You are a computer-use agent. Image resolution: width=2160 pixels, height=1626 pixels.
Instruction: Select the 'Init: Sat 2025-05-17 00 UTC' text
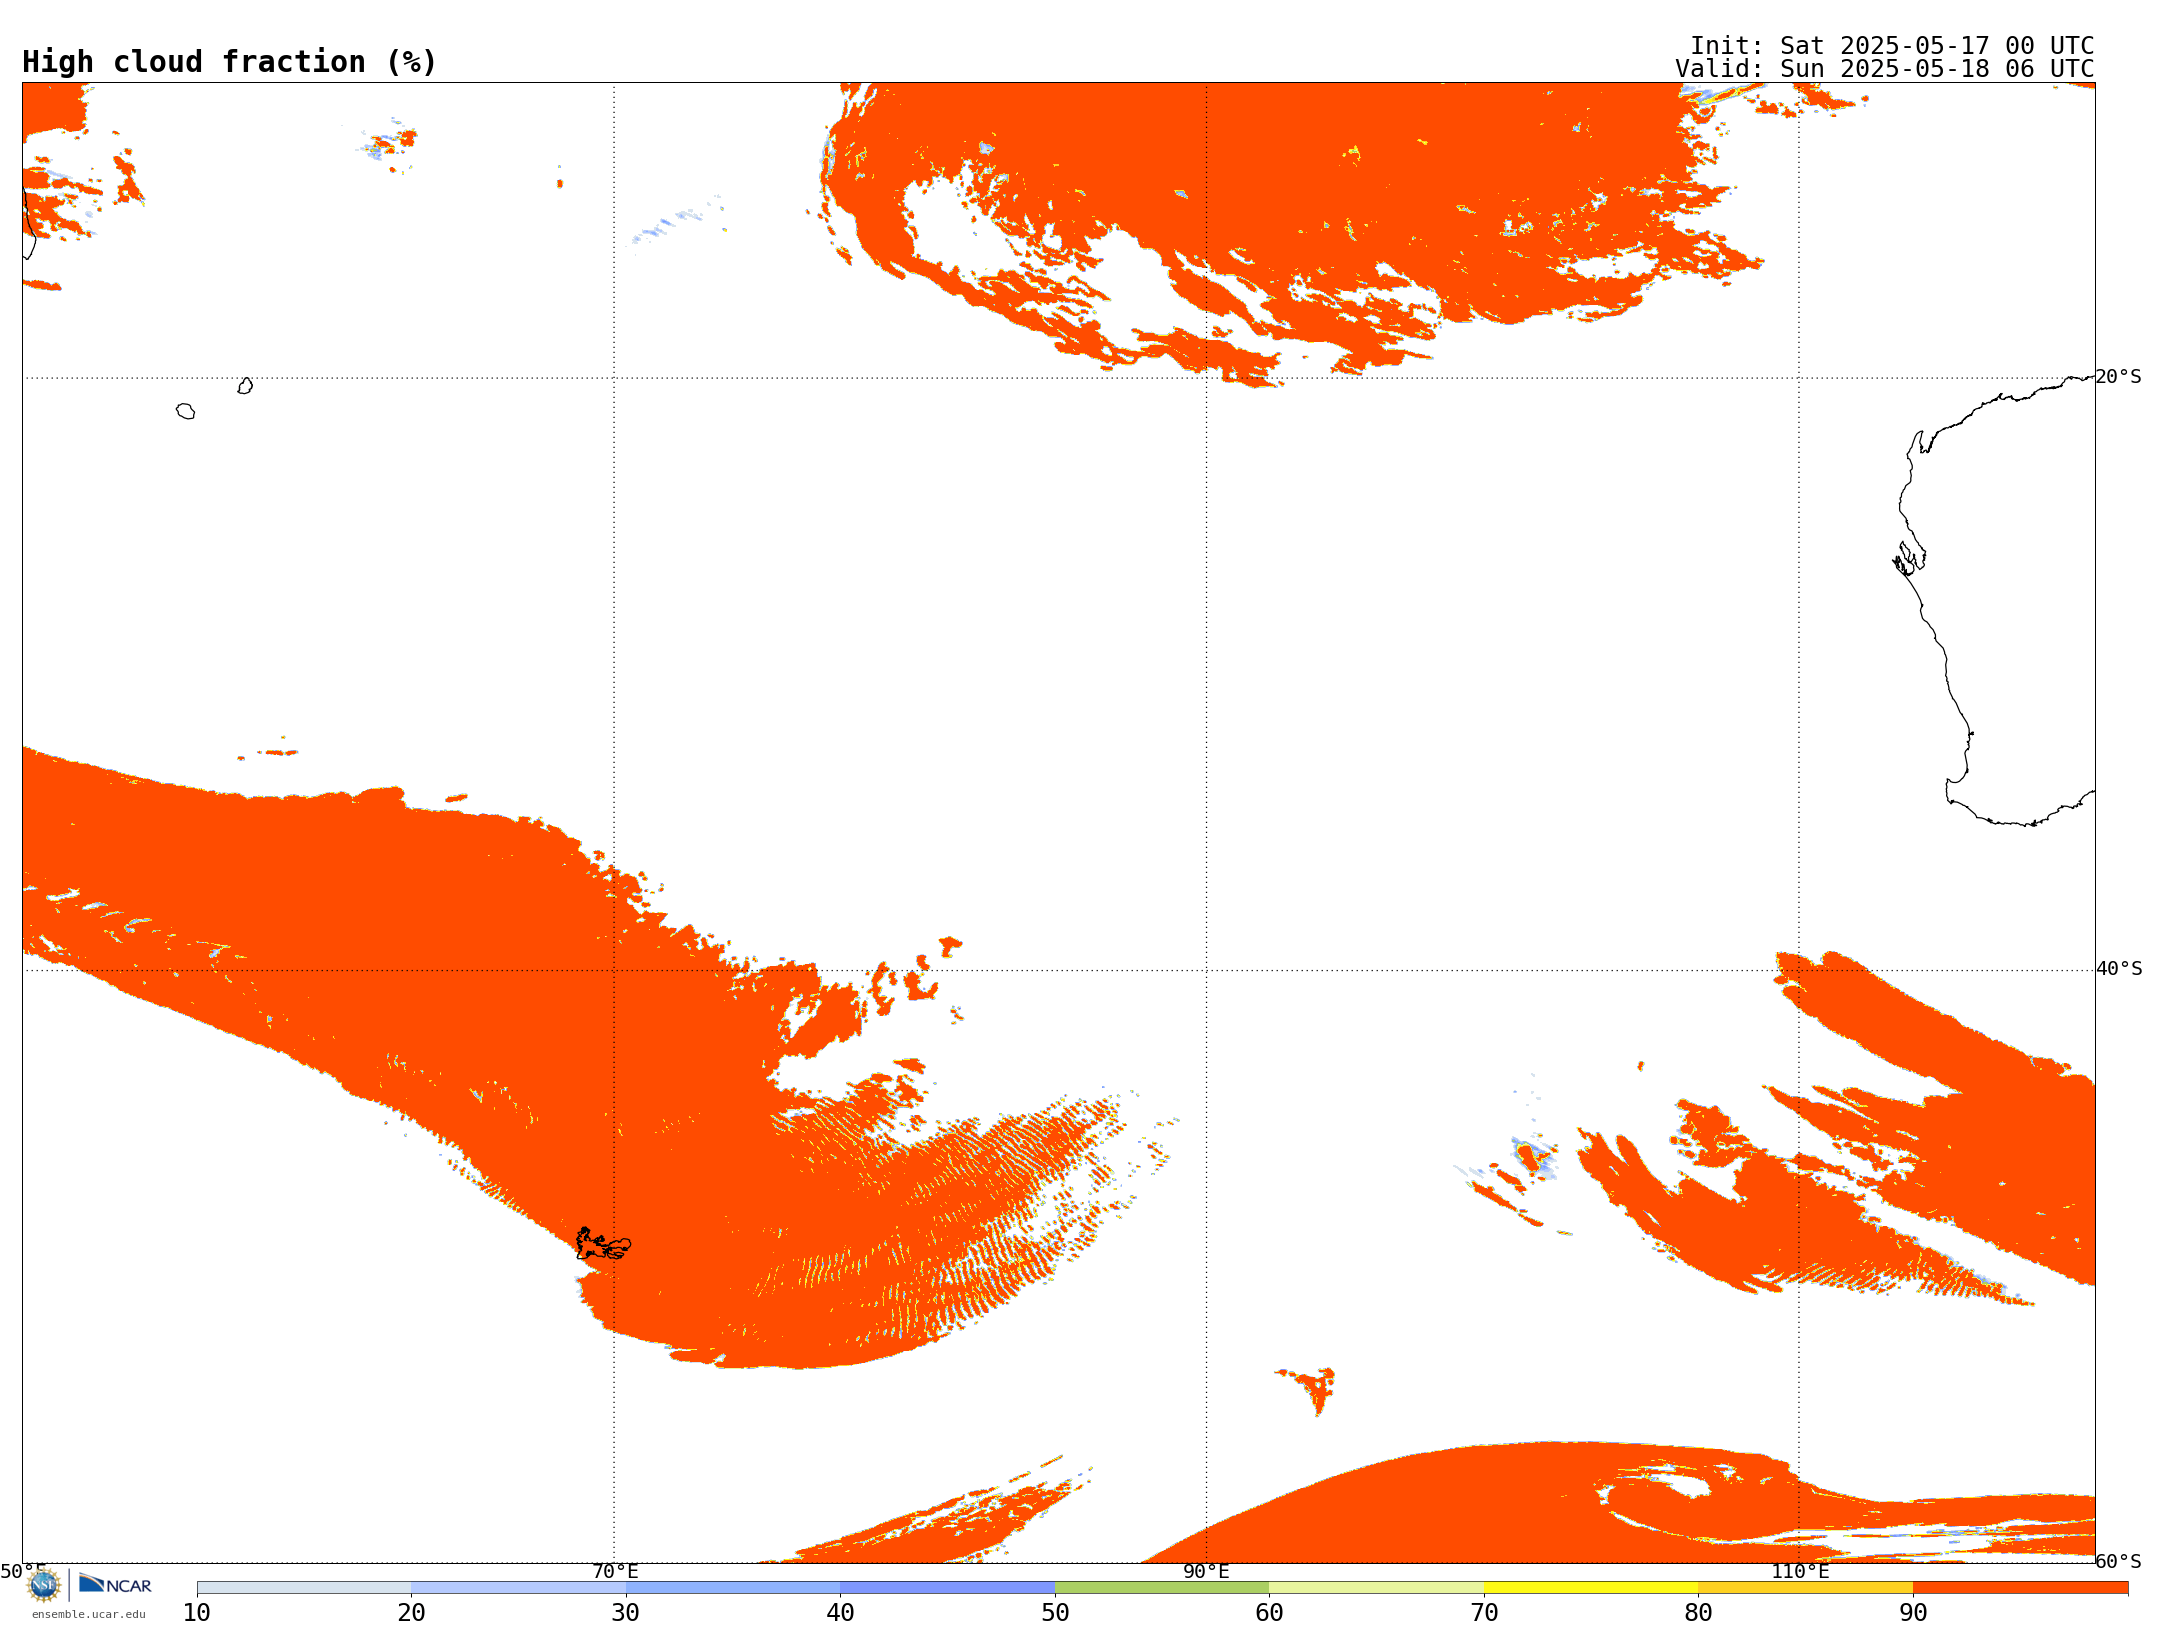(1892, 46)
